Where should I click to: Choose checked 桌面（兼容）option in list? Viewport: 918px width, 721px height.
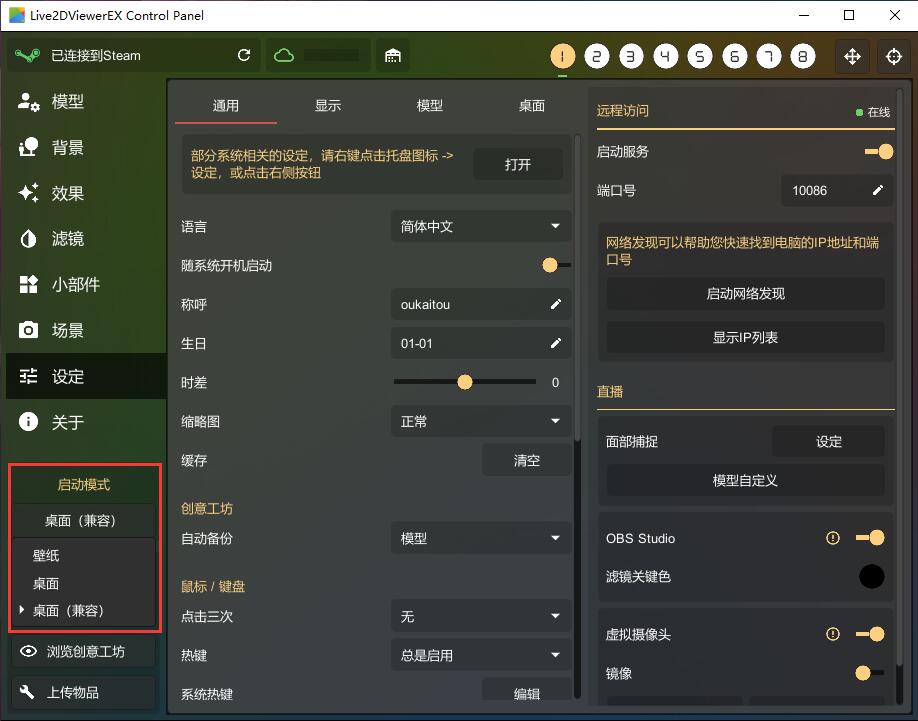[84, 611]
